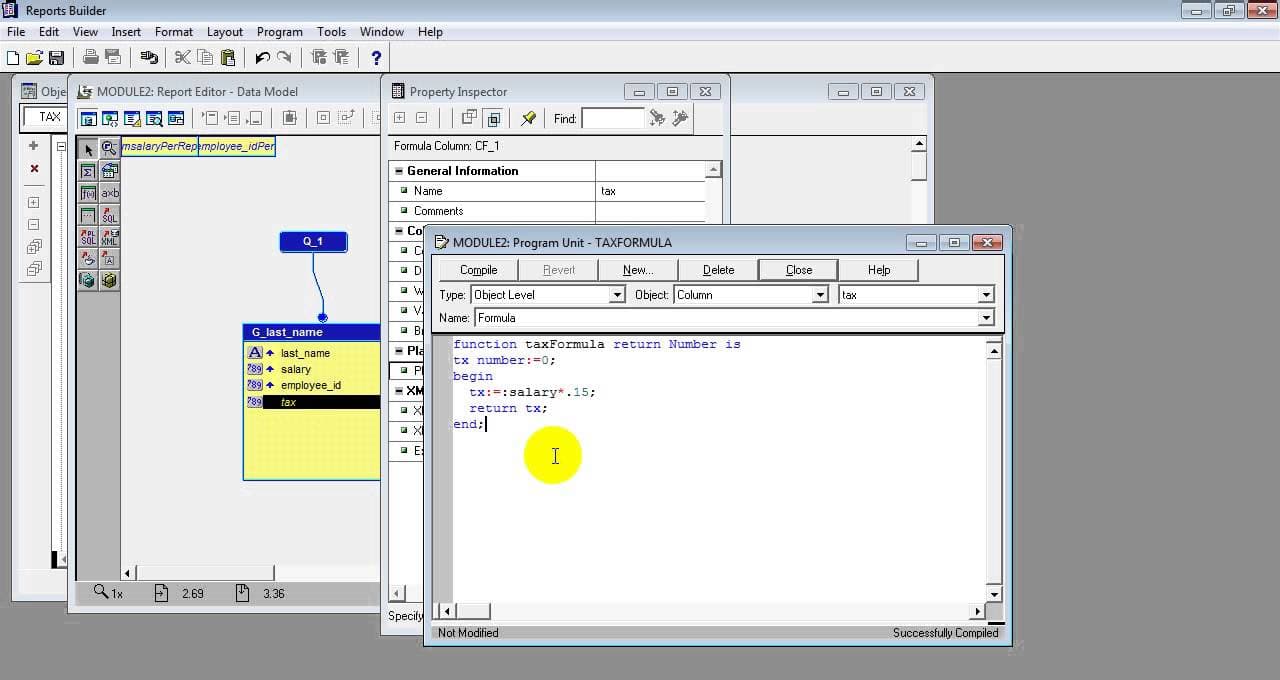Toggle the pin icon in Property Inspector
The height and width of the screenshot is (680, 1280).
528,118
